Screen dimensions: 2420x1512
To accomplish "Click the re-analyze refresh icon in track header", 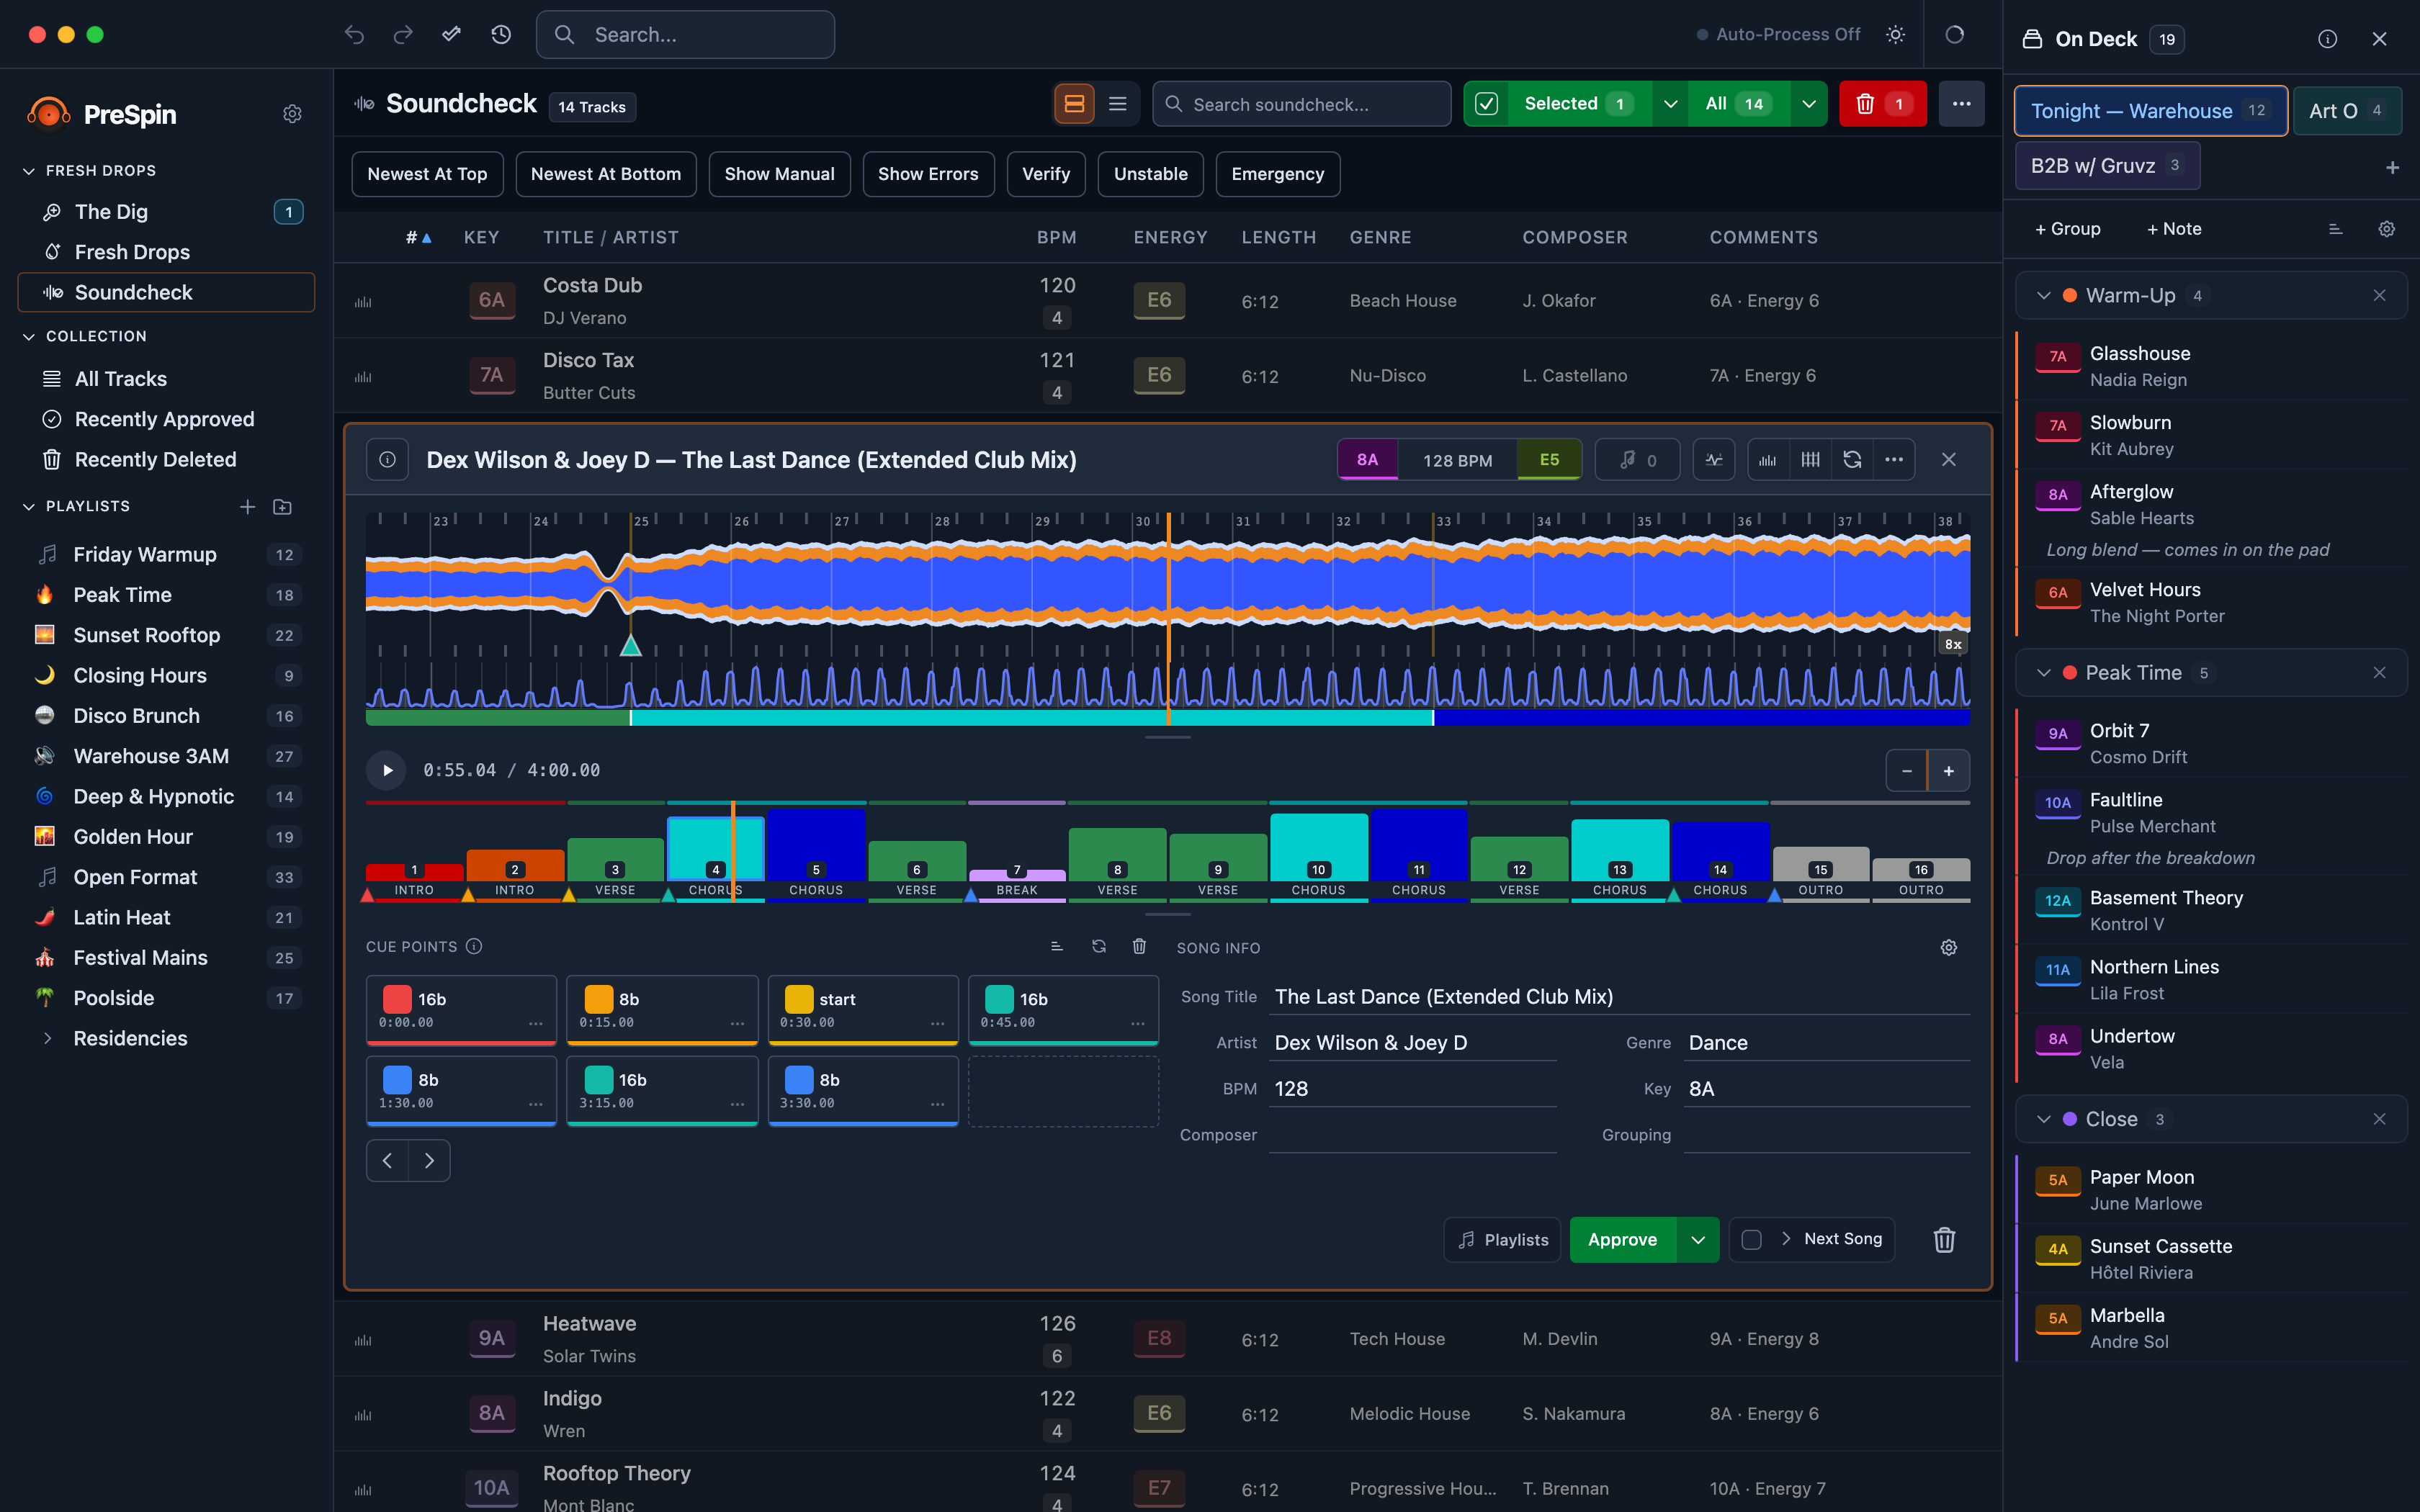I will [x=1852, y=460].
